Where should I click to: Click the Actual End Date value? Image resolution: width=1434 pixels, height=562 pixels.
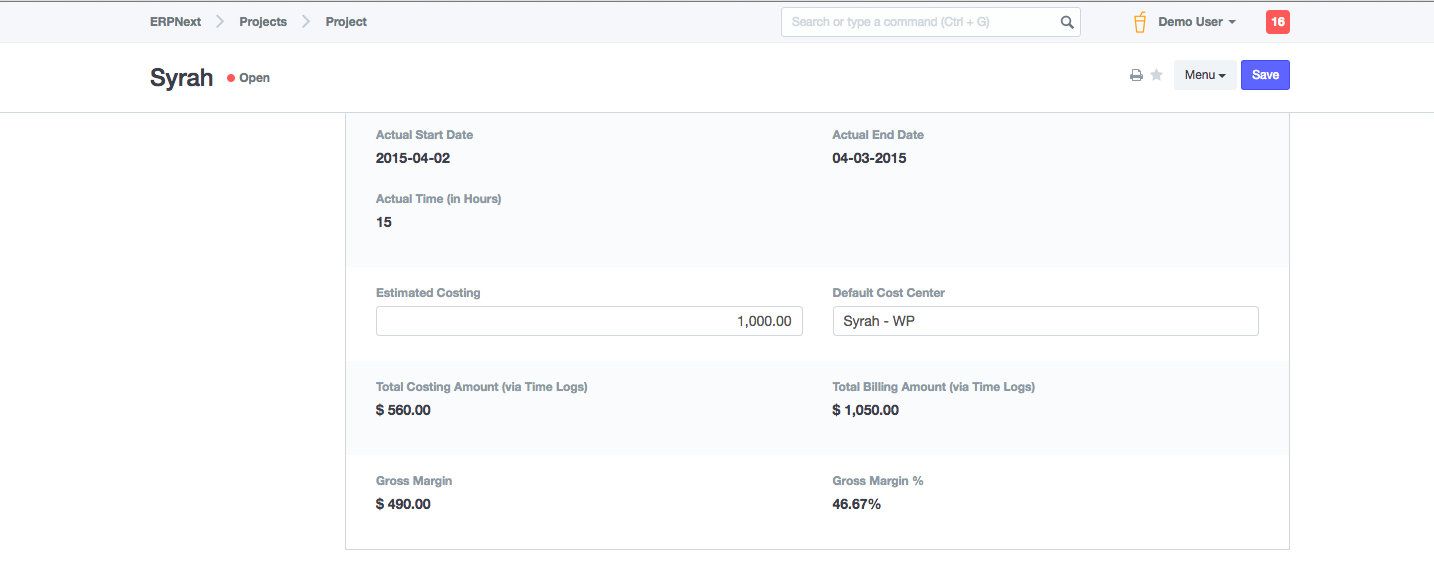click(x=869, y=158)
